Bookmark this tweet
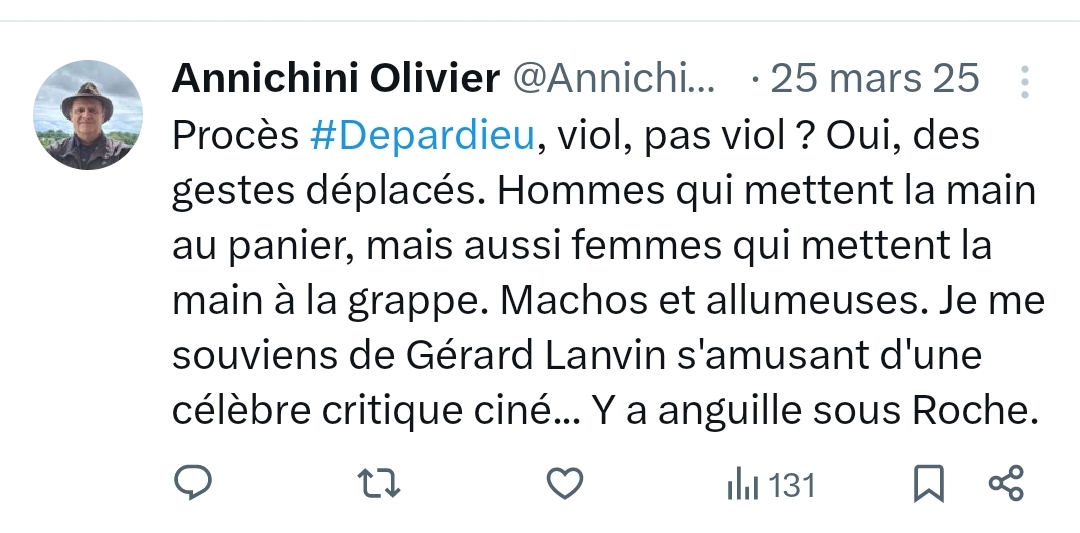 (929, 485)
